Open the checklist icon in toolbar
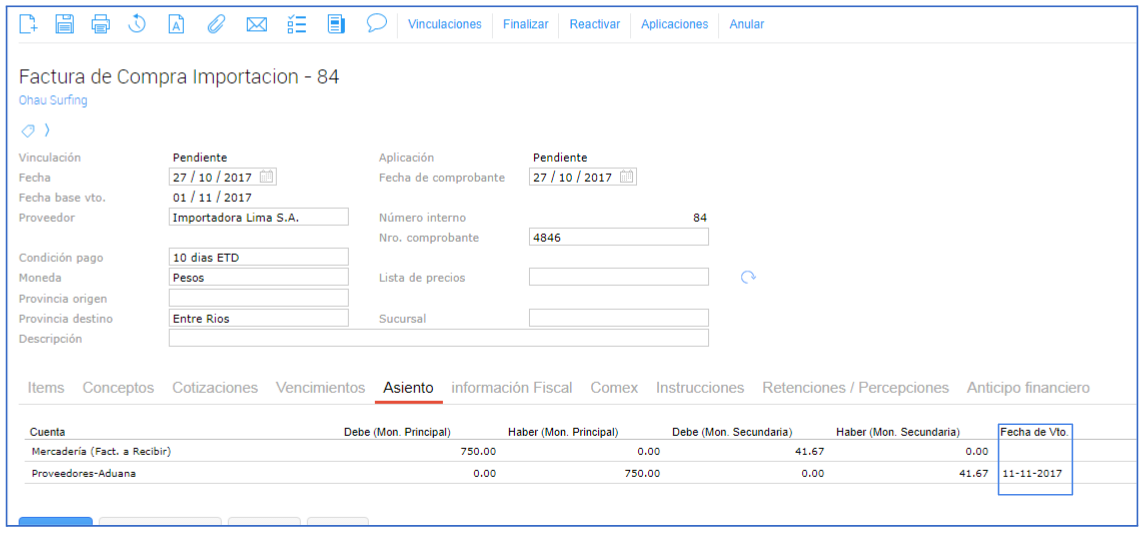Screen dimensions: 1143x534 (x=296, y=24)
